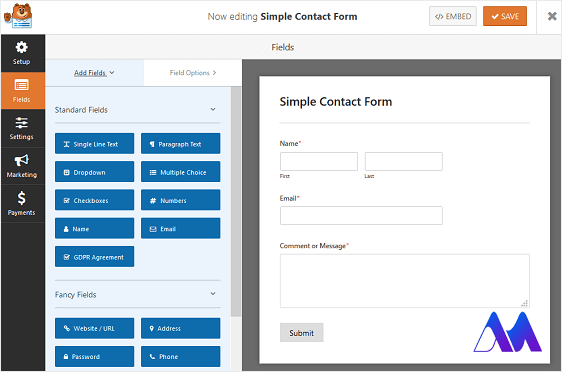This screenshot has width=562, height=372.
Task: Click the First name input box
Action: coord(319,161)
